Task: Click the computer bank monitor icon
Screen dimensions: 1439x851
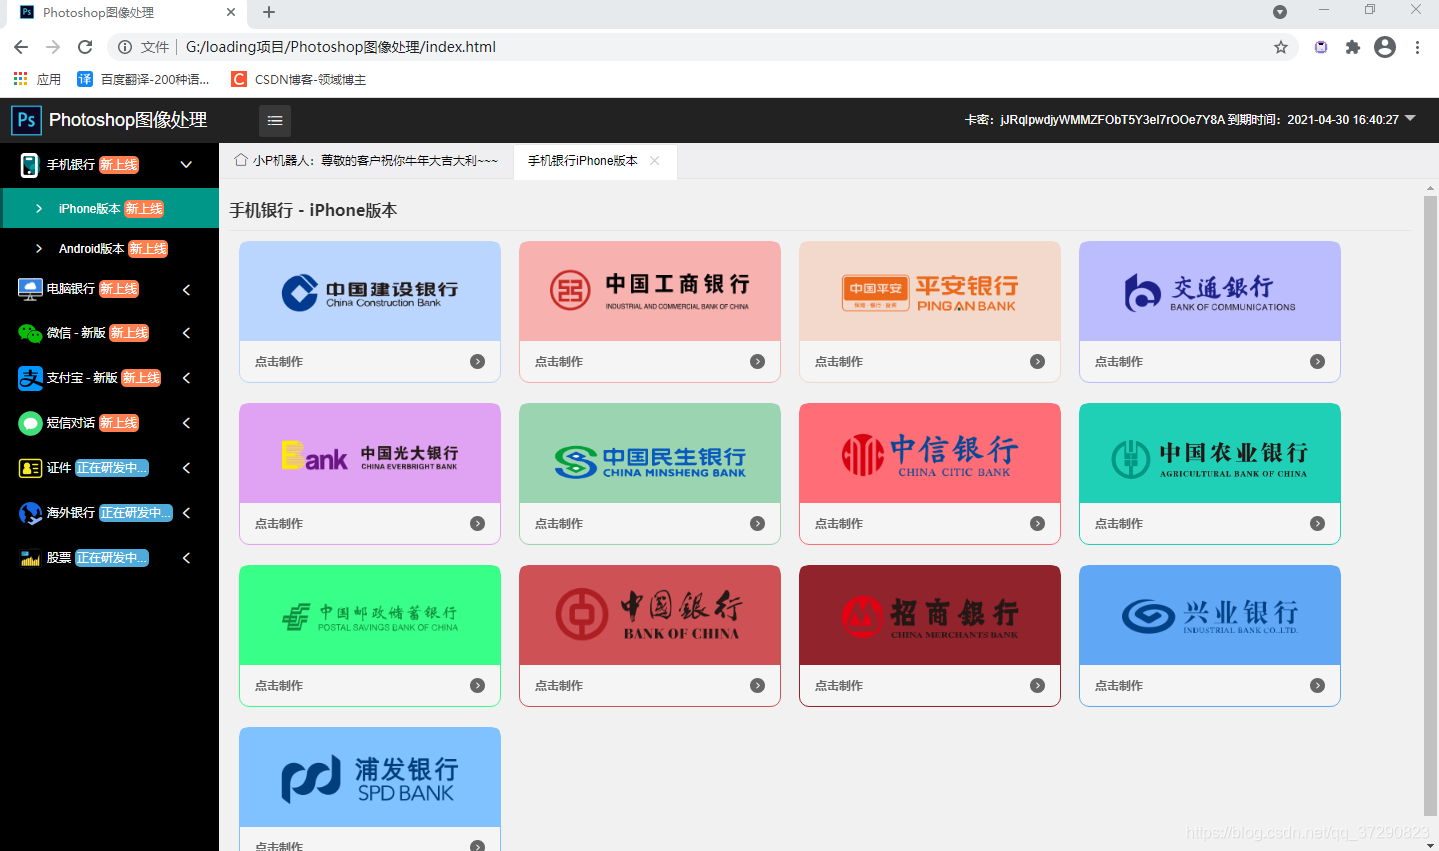Action: (x=30, y=289)
